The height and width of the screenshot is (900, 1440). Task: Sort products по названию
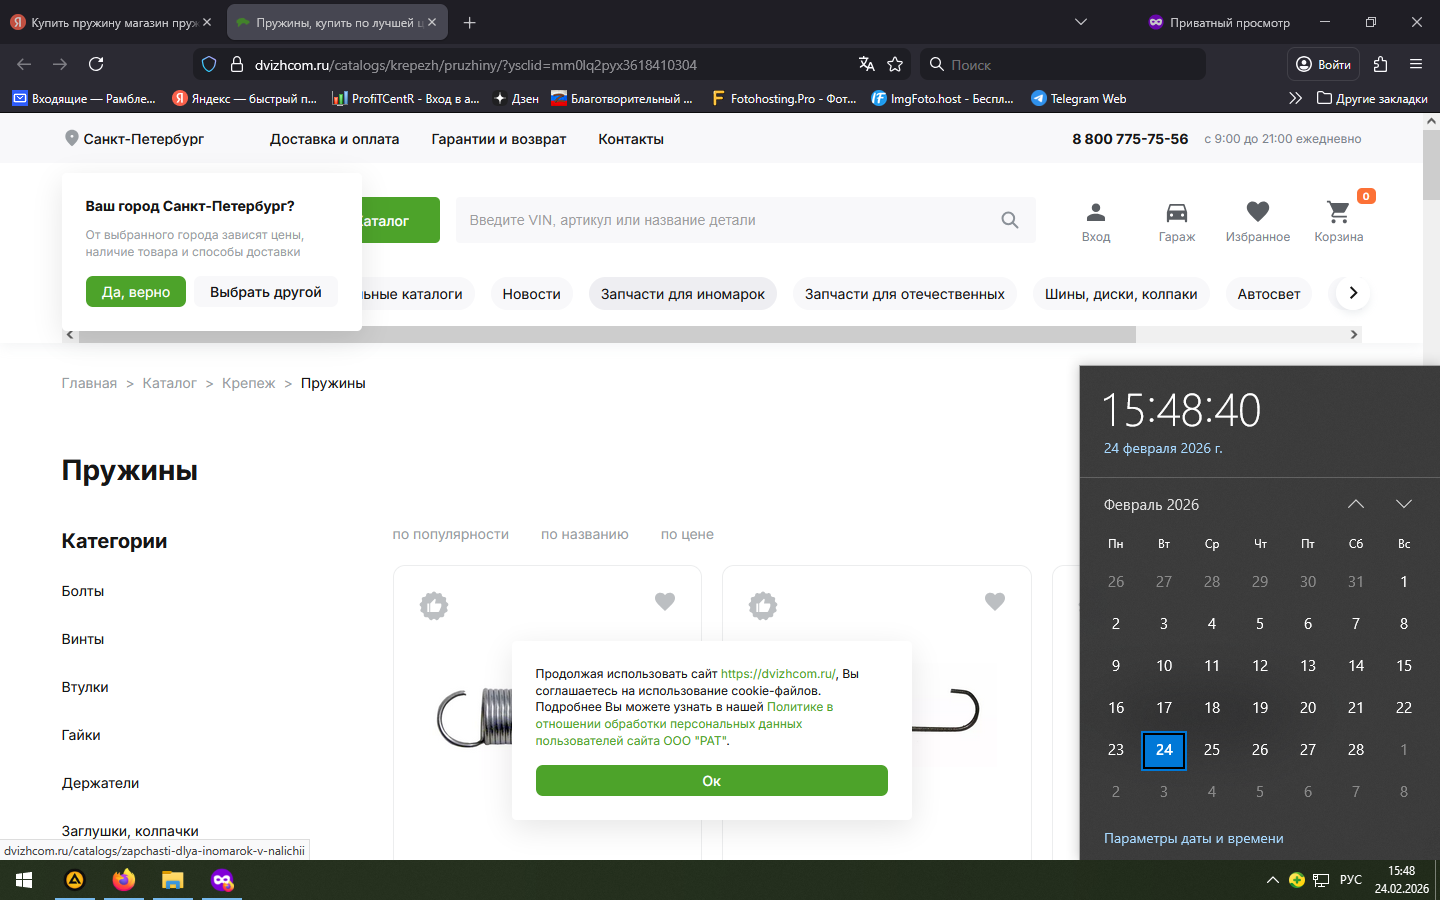[x=585, y=534]
